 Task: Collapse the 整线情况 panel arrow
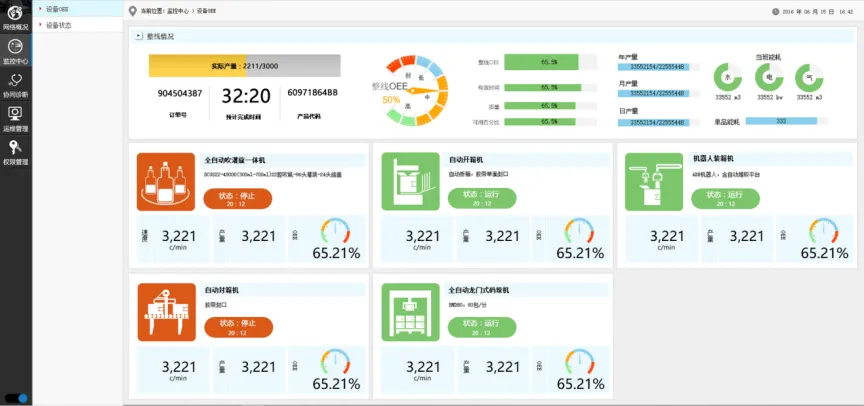[x=138, y=36]
